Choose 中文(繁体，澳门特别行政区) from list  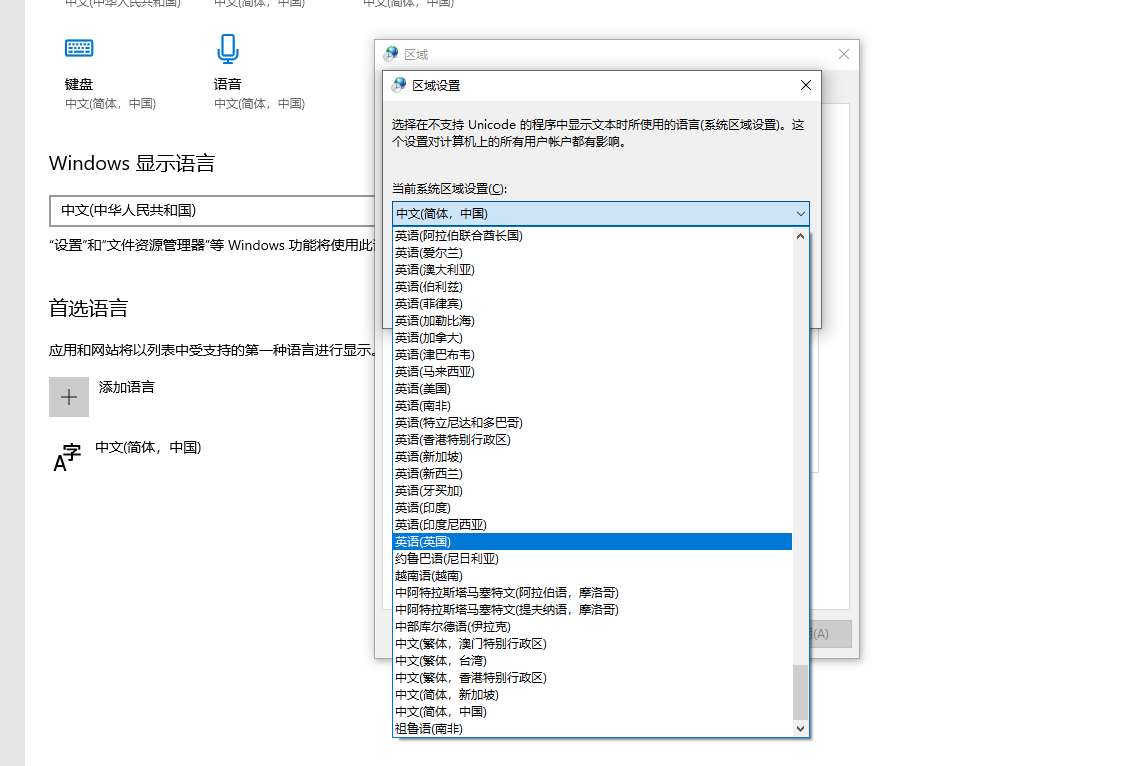[x=592, y=644]
